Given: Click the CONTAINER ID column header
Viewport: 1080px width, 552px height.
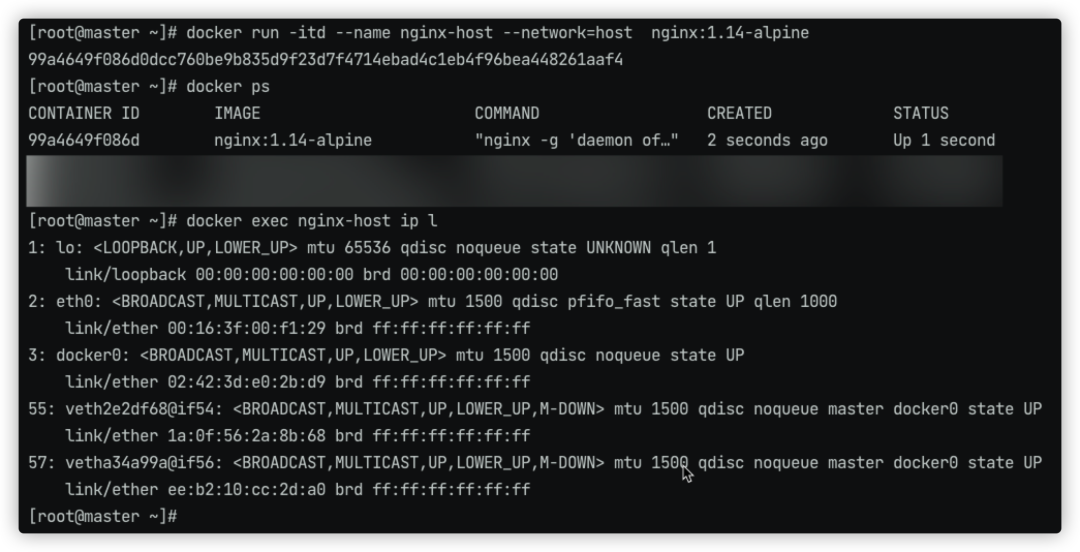Looking at the screenshot, I should (83, 114).
